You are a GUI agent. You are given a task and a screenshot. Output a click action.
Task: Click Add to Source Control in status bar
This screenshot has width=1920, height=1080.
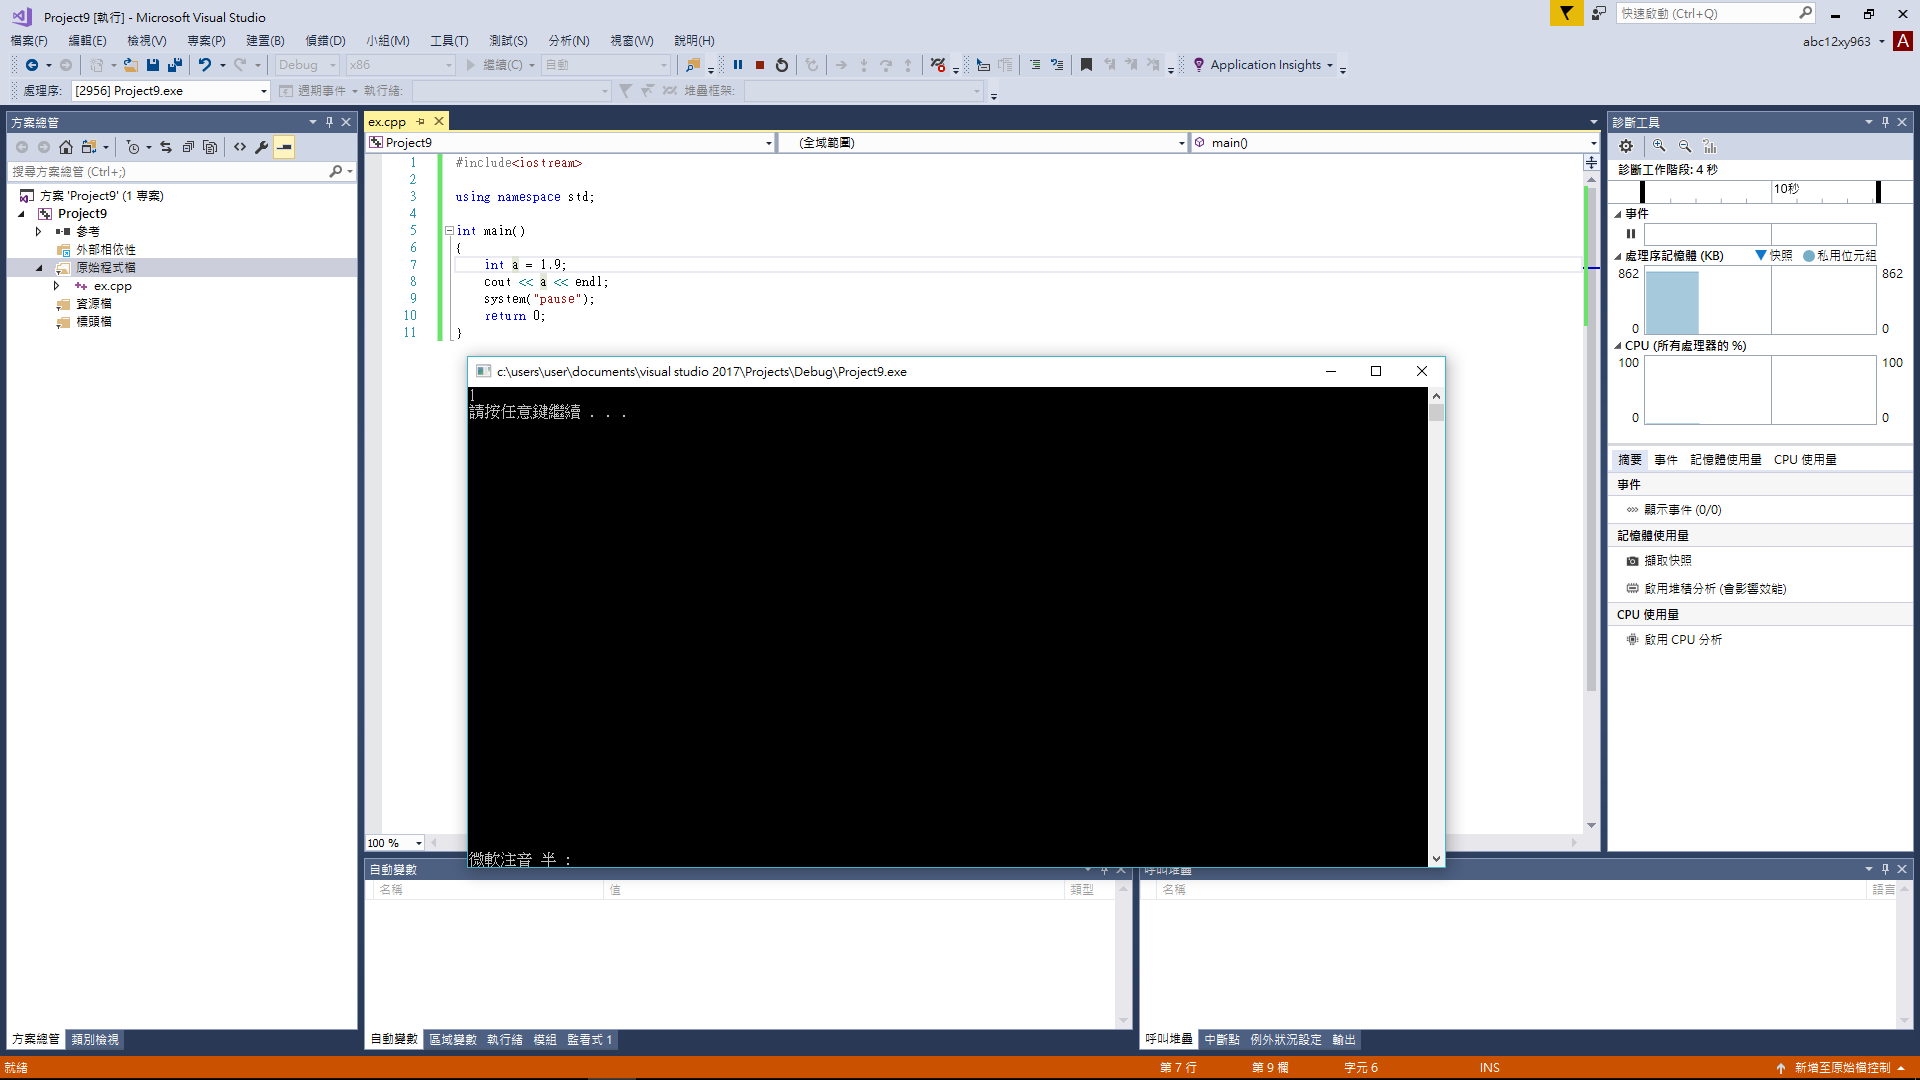pyautogui.click(x=1842, y=1068)
